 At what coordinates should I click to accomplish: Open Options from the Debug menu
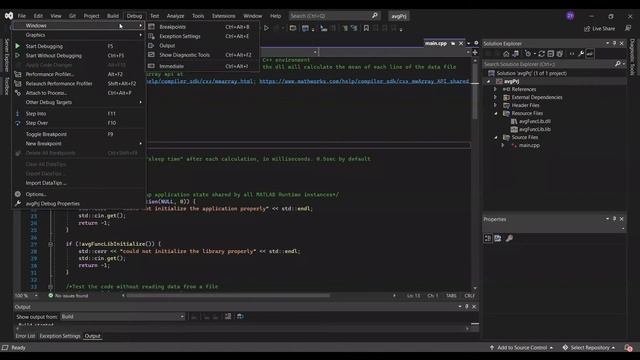click(x=78, y=194)
